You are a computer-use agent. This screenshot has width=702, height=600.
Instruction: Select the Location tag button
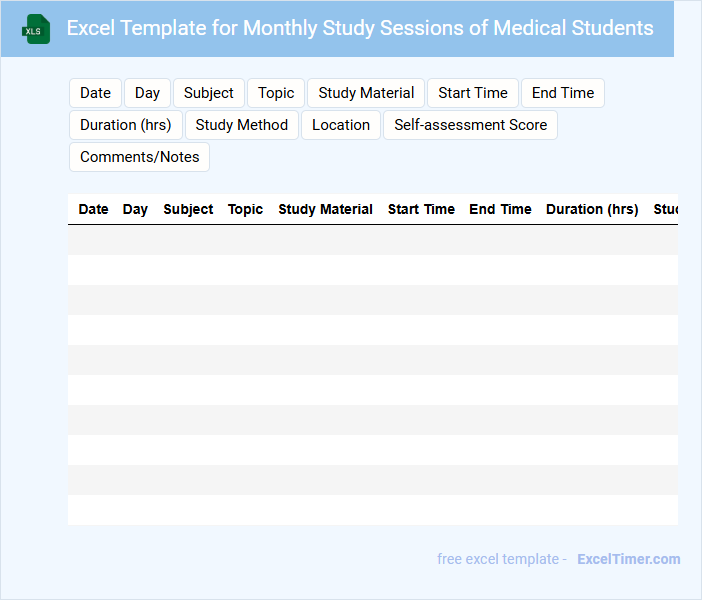[x=341, y=125]
